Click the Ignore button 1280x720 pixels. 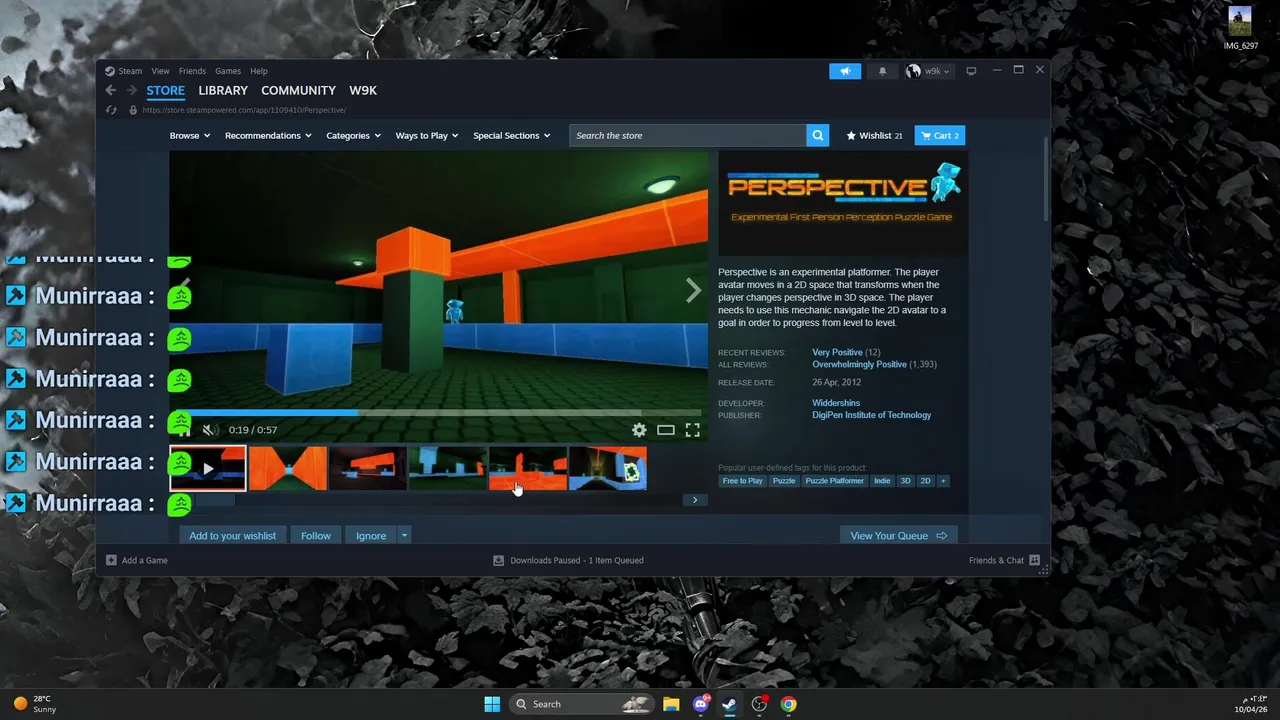pos(371,536)
